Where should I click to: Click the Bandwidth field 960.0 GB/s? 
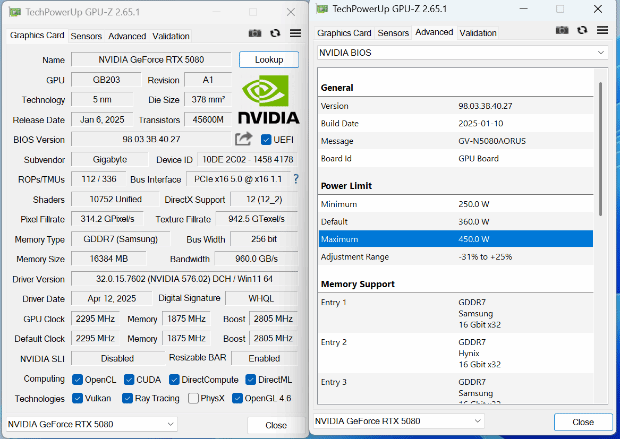point(256,259)
